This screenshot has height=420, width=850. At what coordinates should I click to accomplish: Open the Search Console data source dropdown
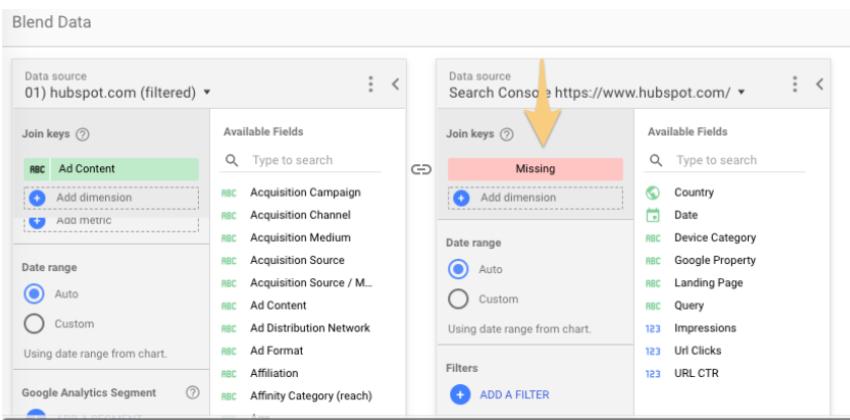(x=597, y=93)
